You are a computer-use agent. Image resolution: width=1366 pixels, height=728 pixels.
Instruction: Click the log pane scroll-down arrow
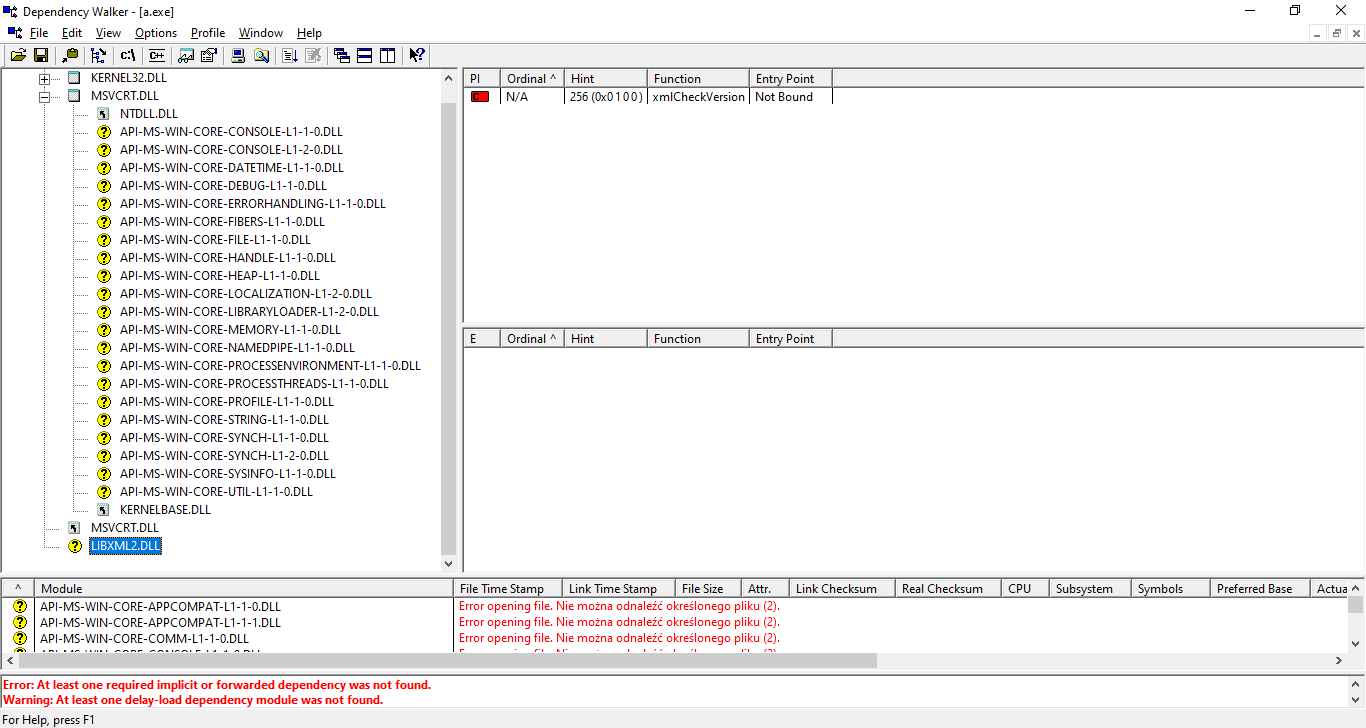point(1355,700)
